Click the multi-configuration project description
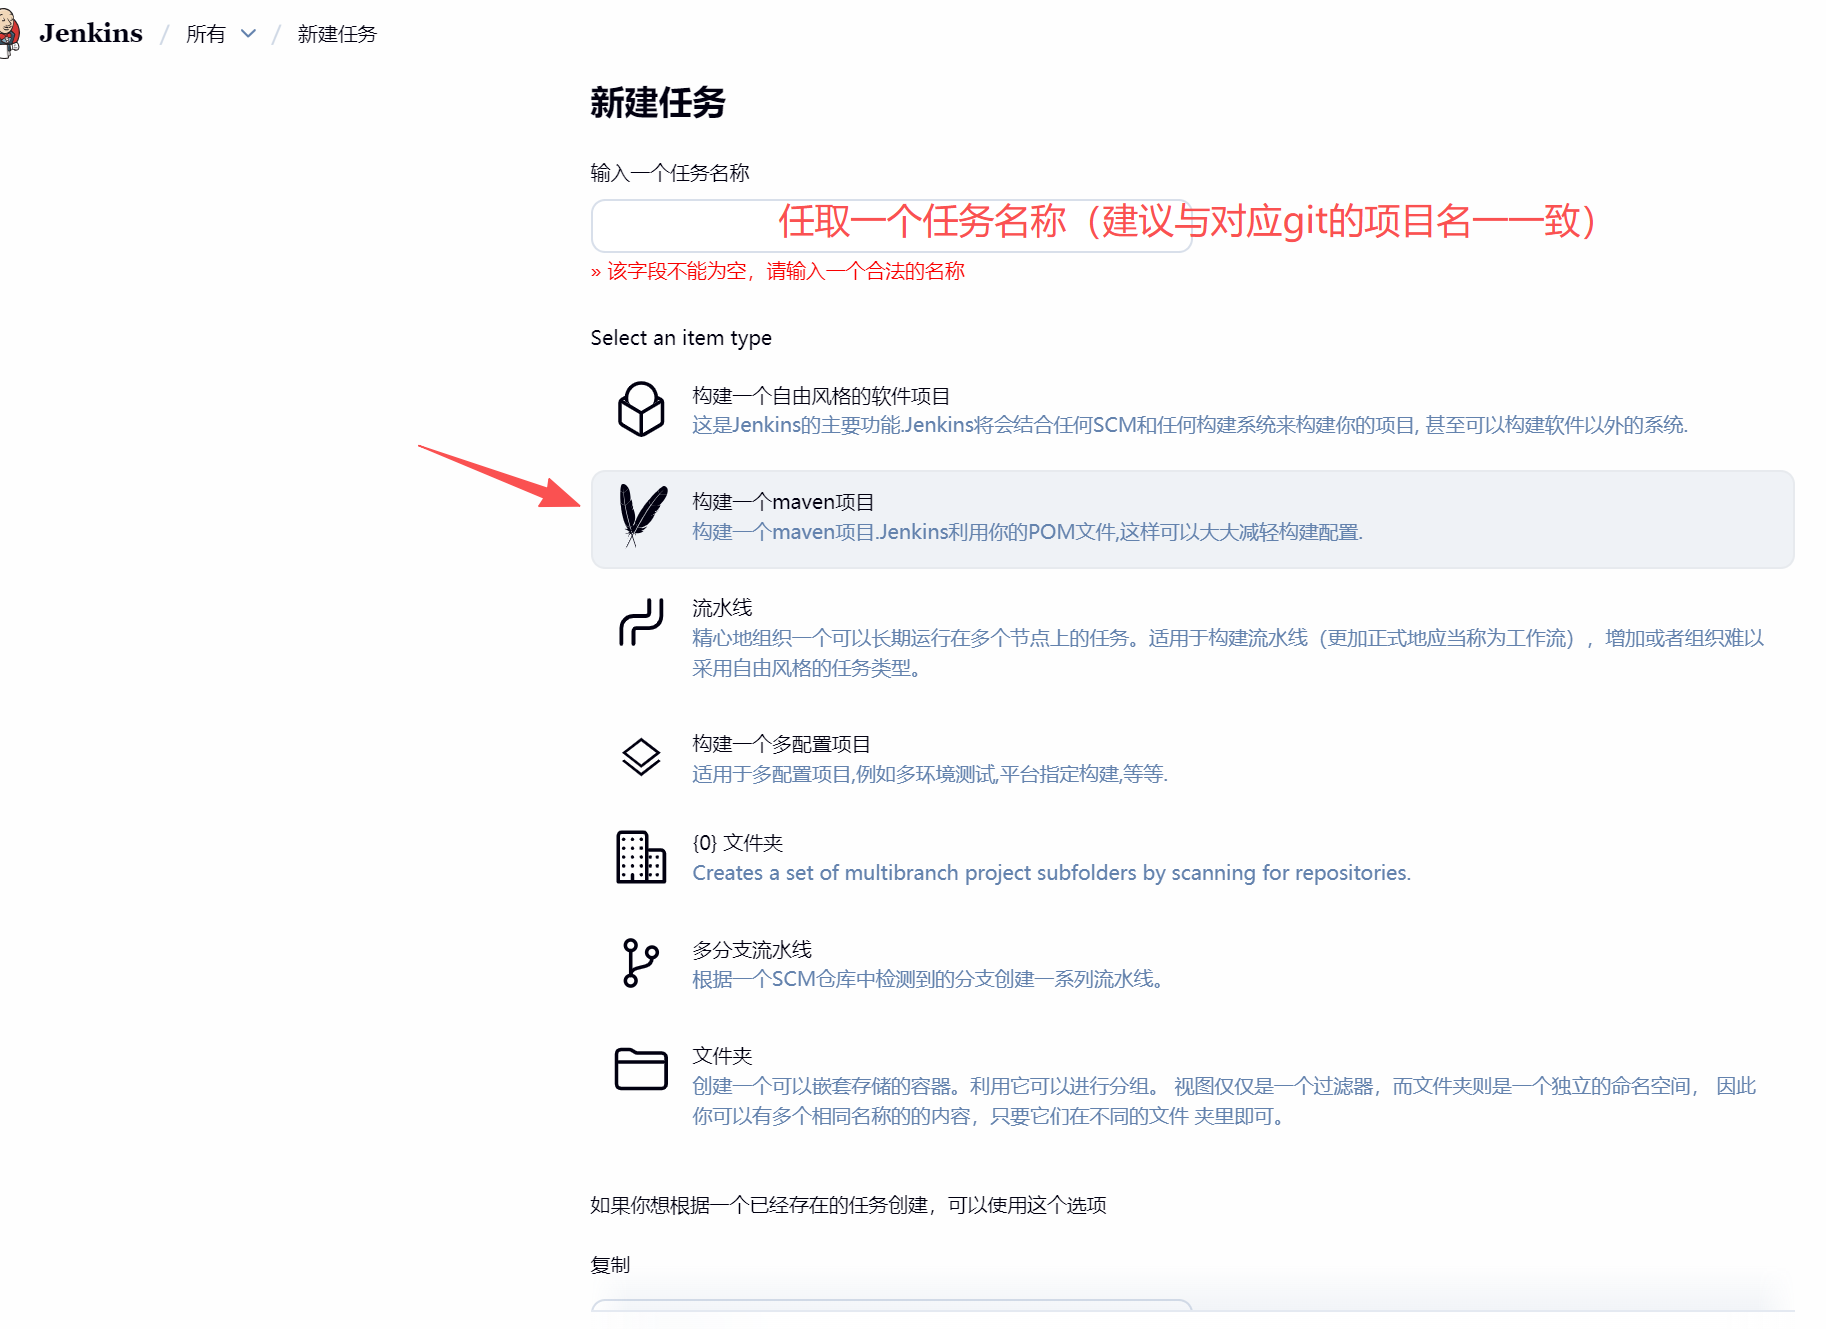The height and width of the screenshot is (1329, 1826). (x=930, y=774)
